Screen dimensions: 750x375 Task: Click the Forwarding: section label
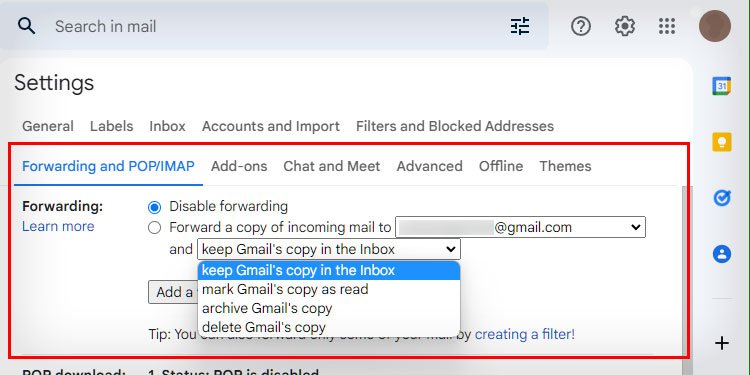[x=63, y=207]
